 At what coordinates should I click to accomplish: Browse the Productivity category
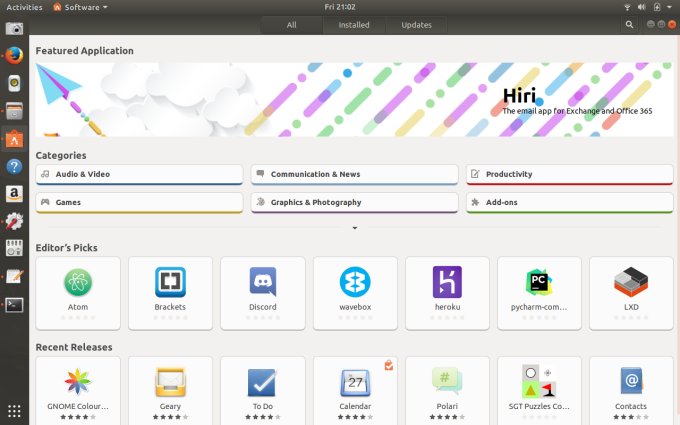569,174
